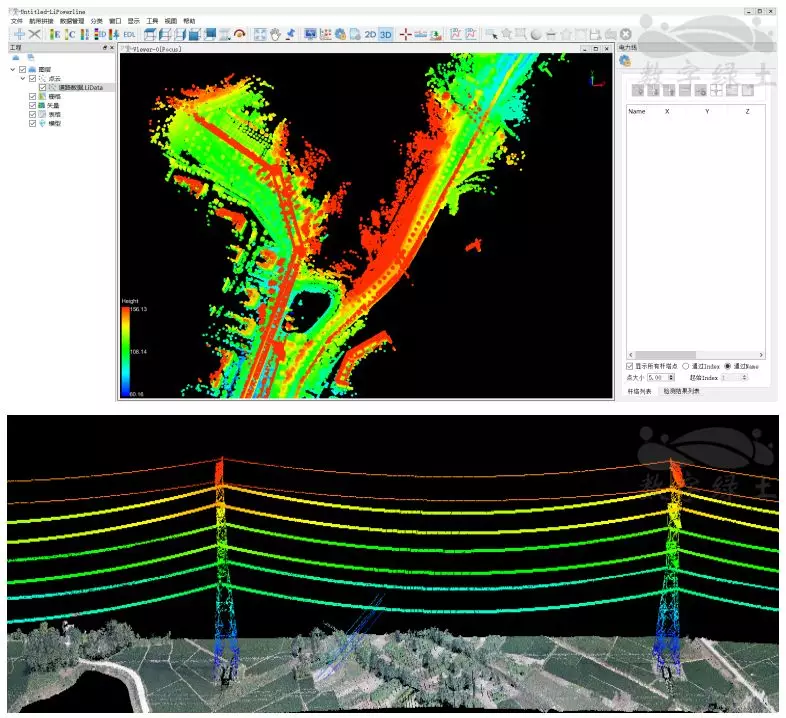Click the grey circled X cancel icon
The height and width of the screenshot is (718, 786).
coord(626,34)
